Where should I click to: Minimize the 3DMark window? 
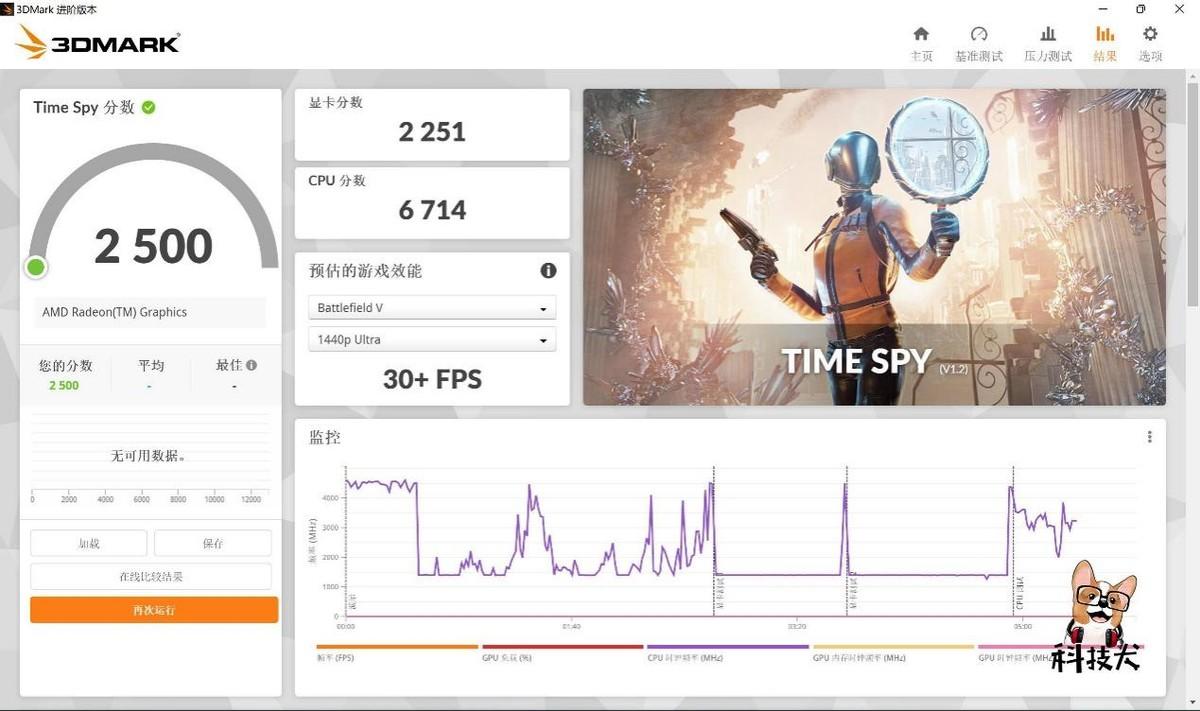pyautogui.click(x=1103, y=9)
